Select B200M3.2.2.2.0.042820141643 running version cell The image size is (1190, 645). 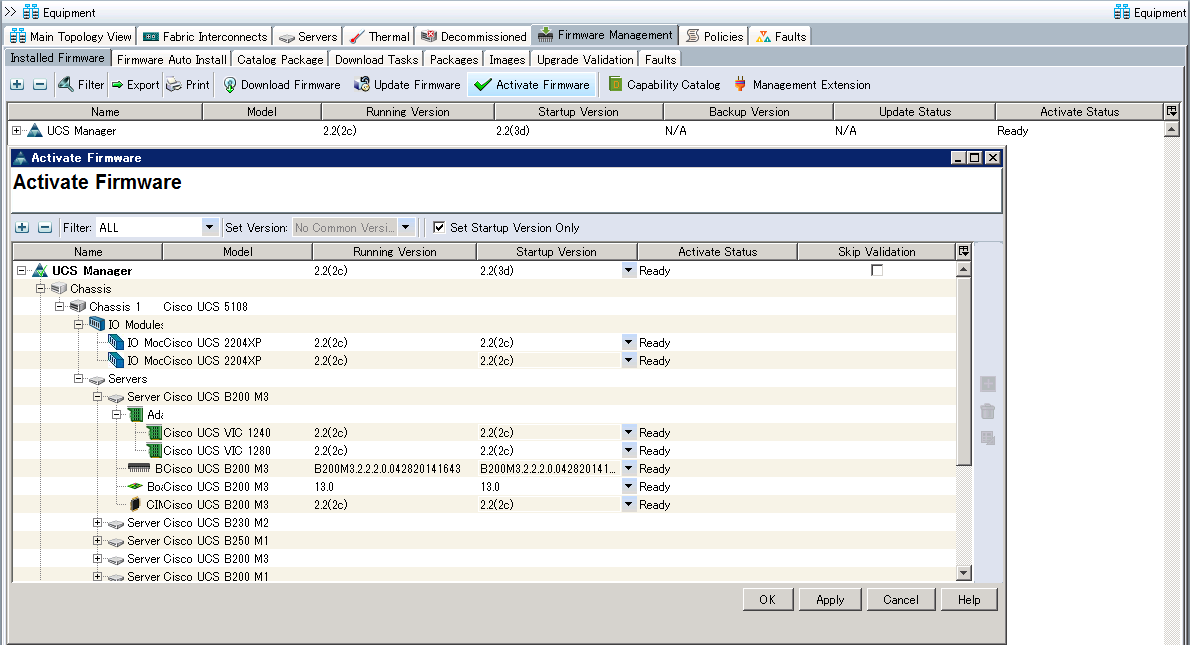point(393,468)
